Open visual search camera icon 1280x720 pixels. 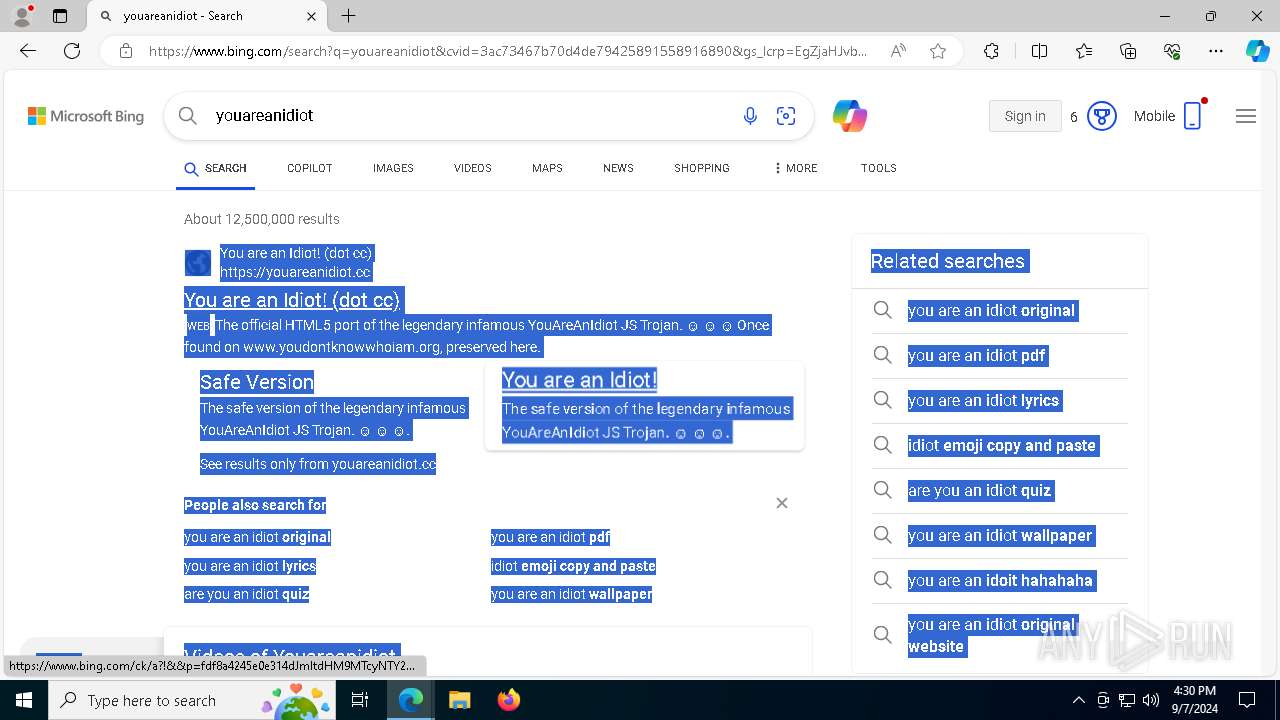coord(786,116)
